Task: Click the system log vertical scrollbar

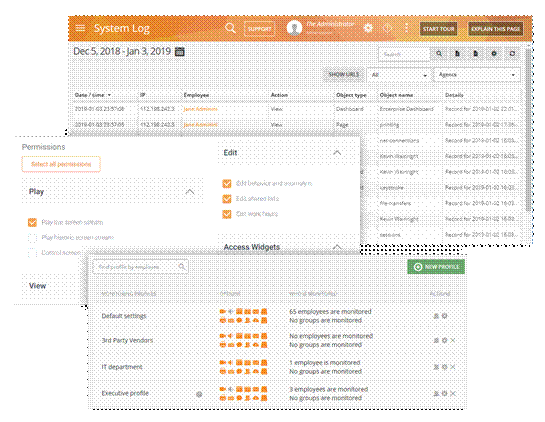Action: (x=528, y=130)
